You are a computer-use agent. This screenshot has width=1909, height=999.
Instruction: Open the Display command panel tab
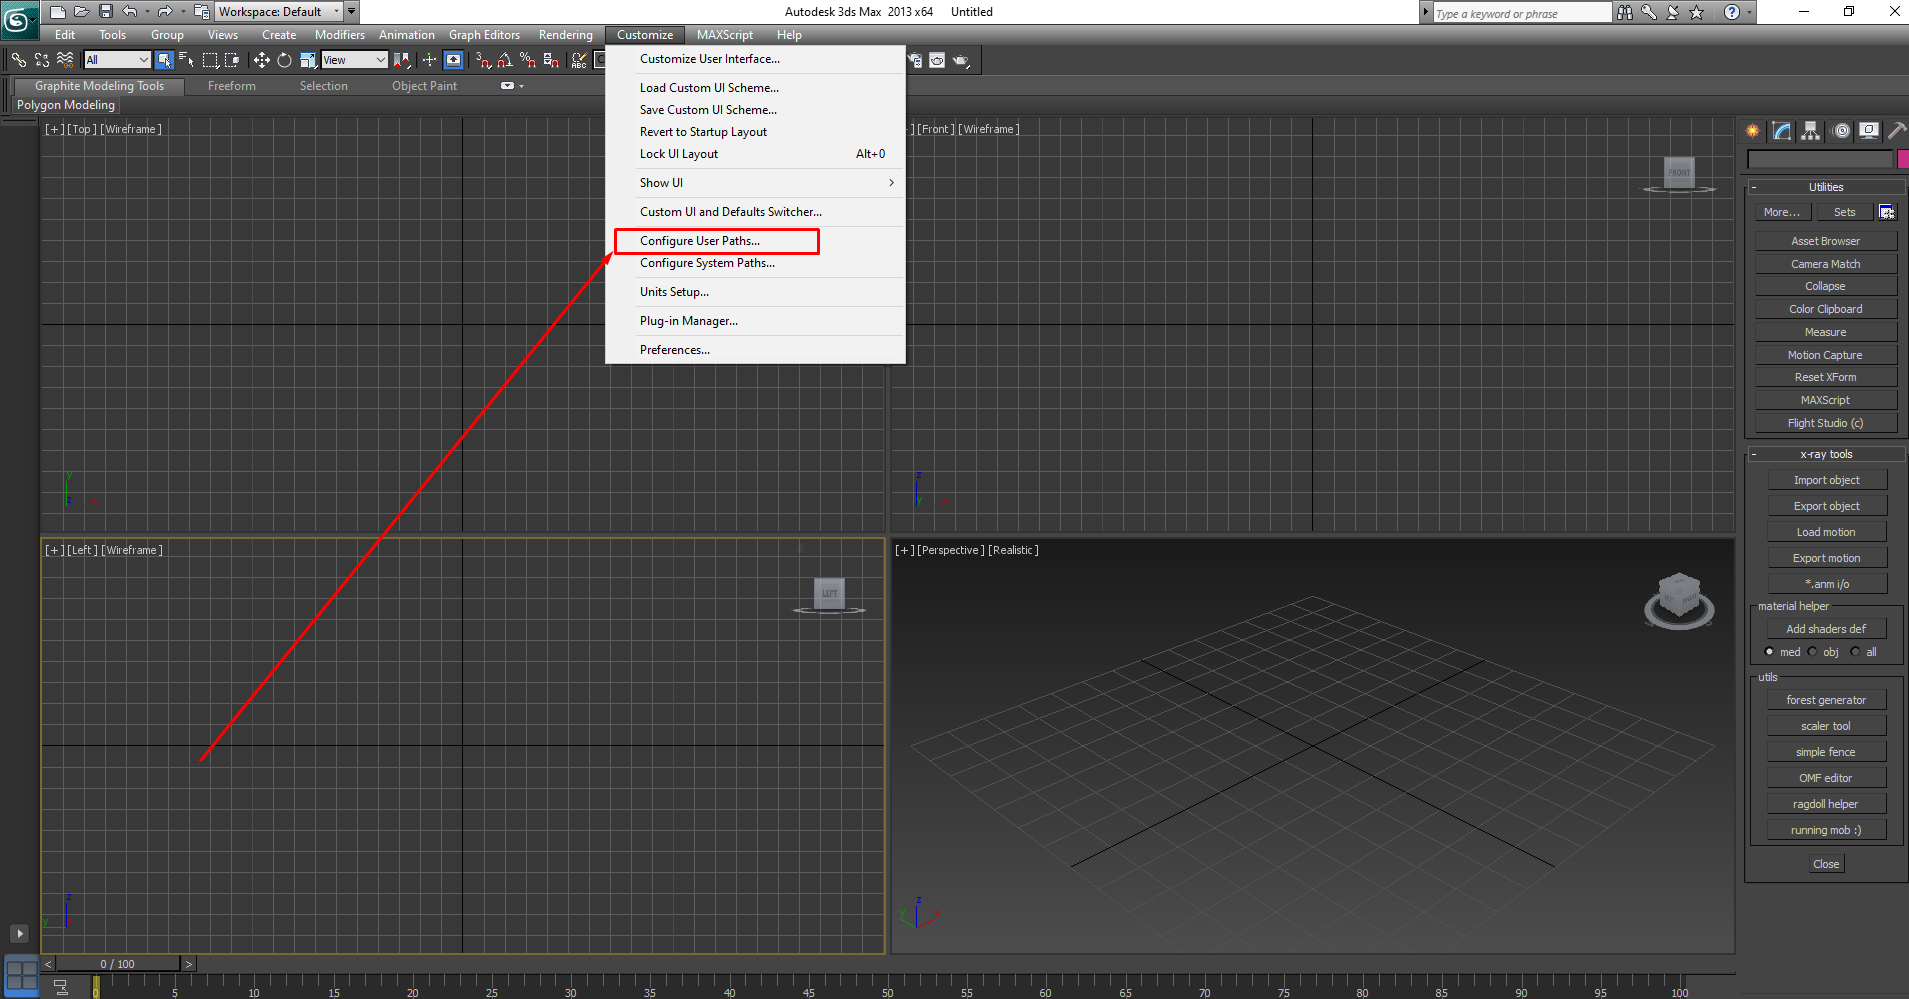(x=1869, y=131)
